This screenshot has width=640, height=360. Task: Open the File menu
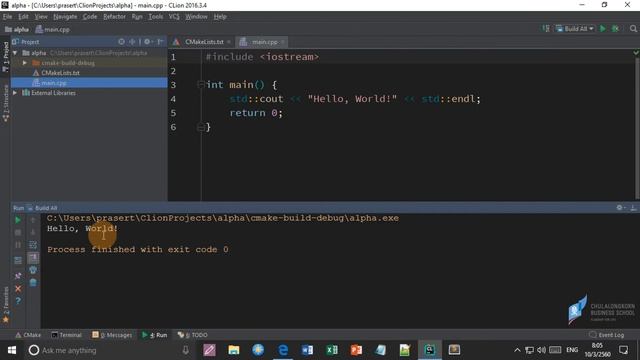point(7,17)
